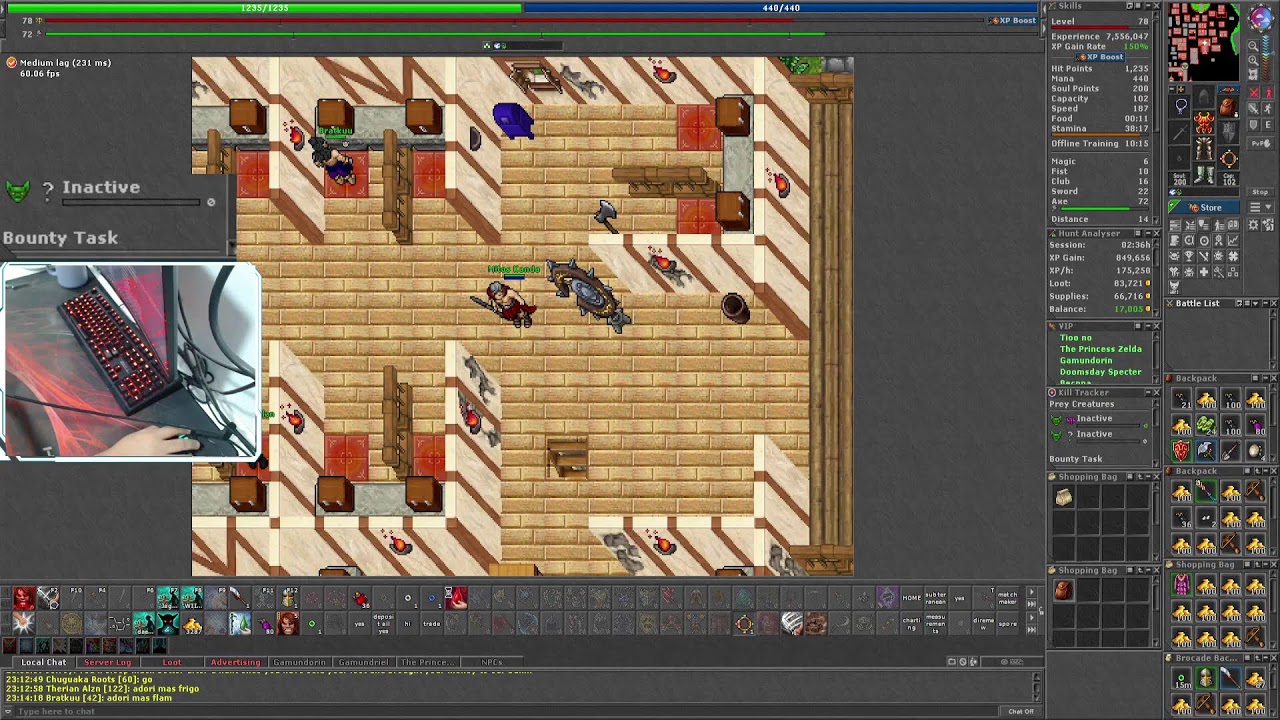This screenshot has width=1280, height=720.
Task: Select the red shield in the Backpack
Action: pyautogui.click(x=1182, y=451)
